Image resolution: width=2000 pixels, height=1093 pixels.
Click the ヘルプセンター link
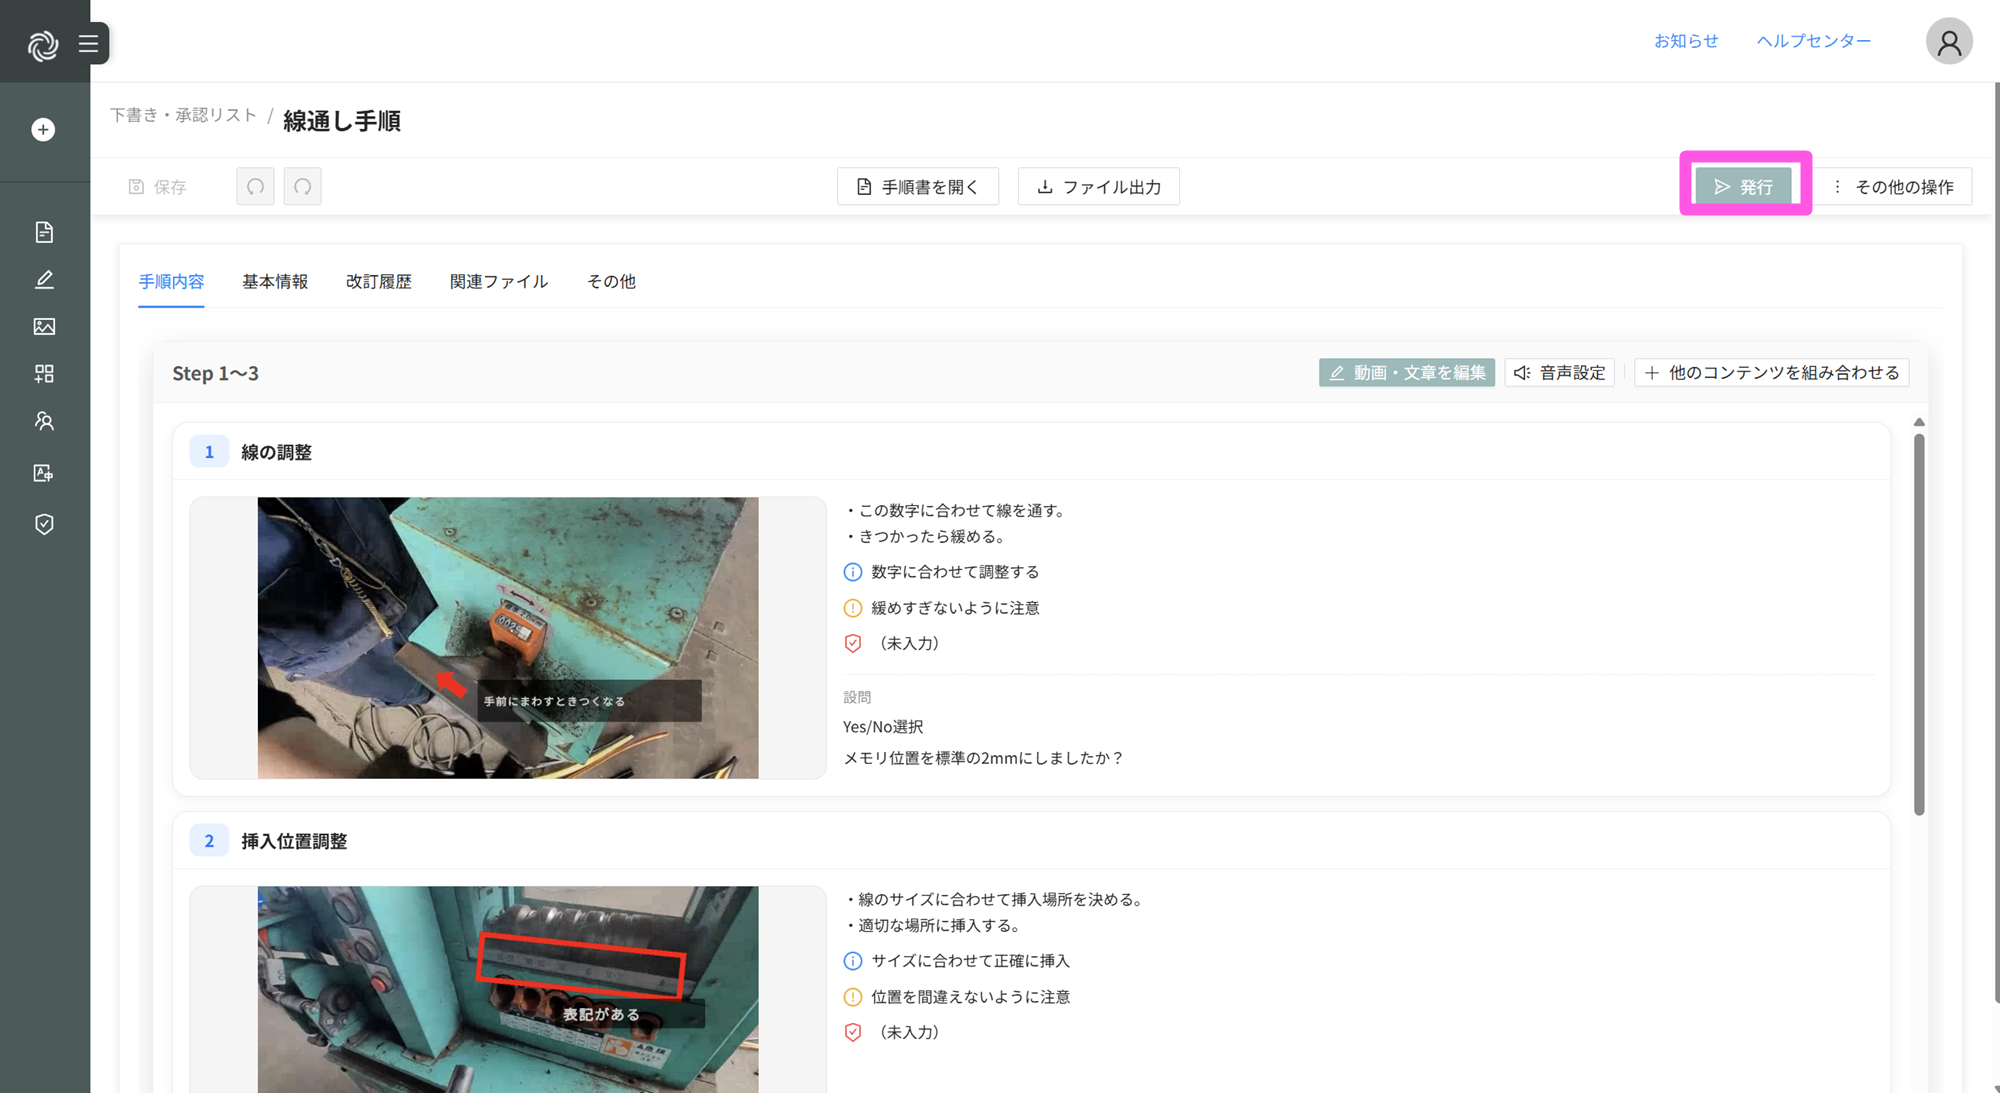[x=1813, y=41]
